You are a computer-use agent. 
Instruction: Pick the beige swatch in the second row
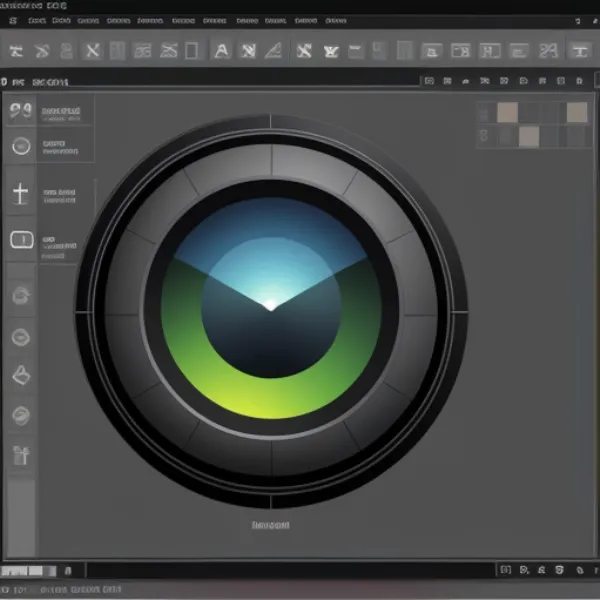529,137
